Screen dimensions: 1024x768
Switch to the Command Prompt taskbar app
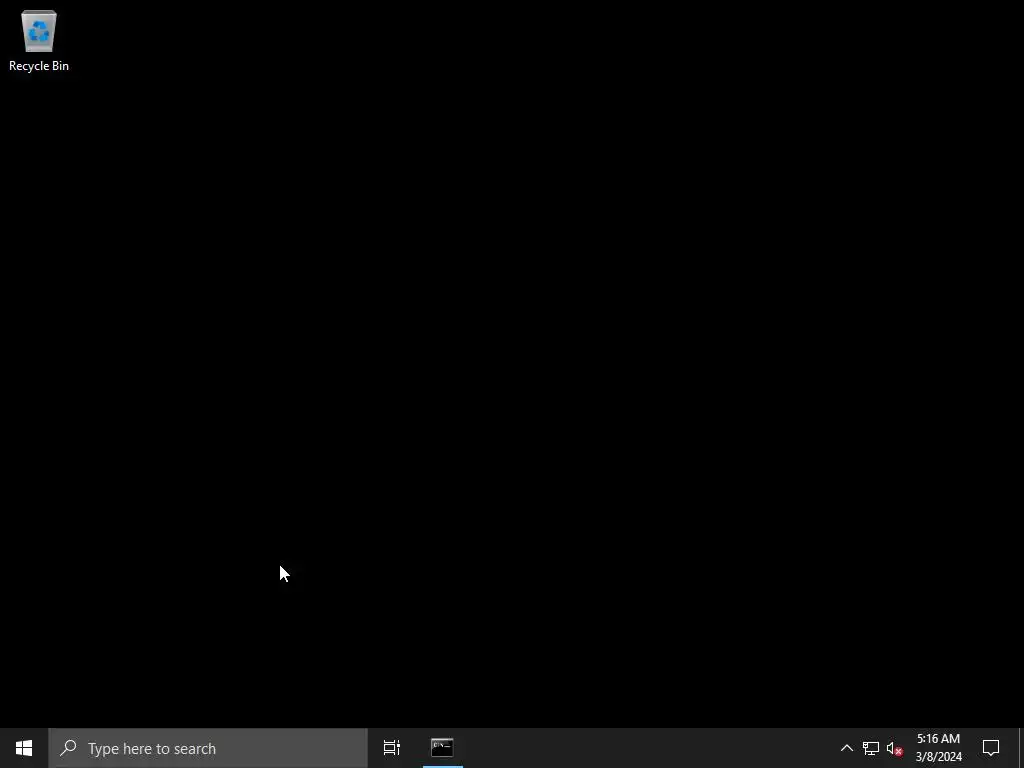(x=442, y=748)
